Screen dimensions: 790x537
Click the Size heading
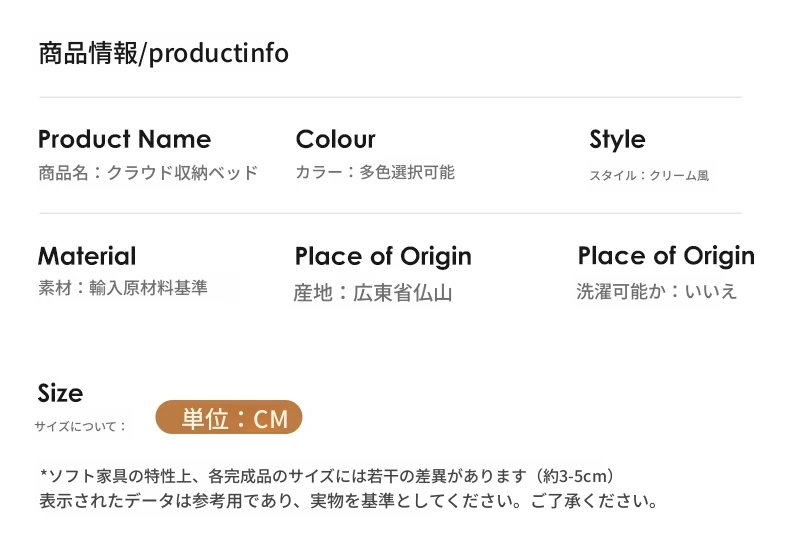60,393
